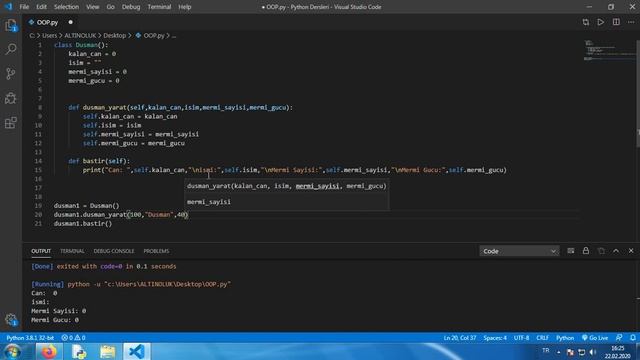Open the Explorer view in activity bar
Viewport: 640px width, 360px height.
coord(11,26)
